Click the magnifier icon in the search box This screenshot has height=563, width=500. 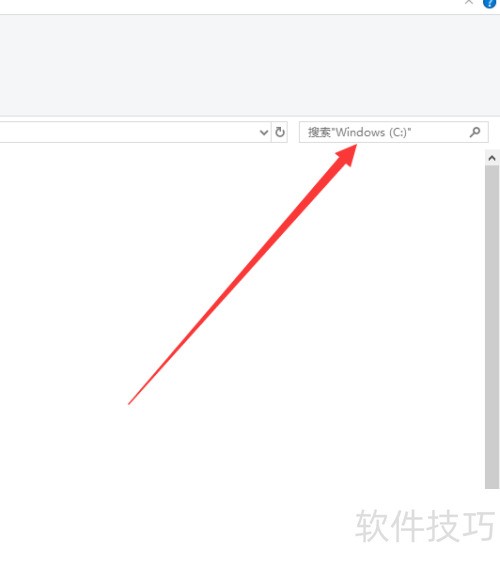[x=475, y=132]
